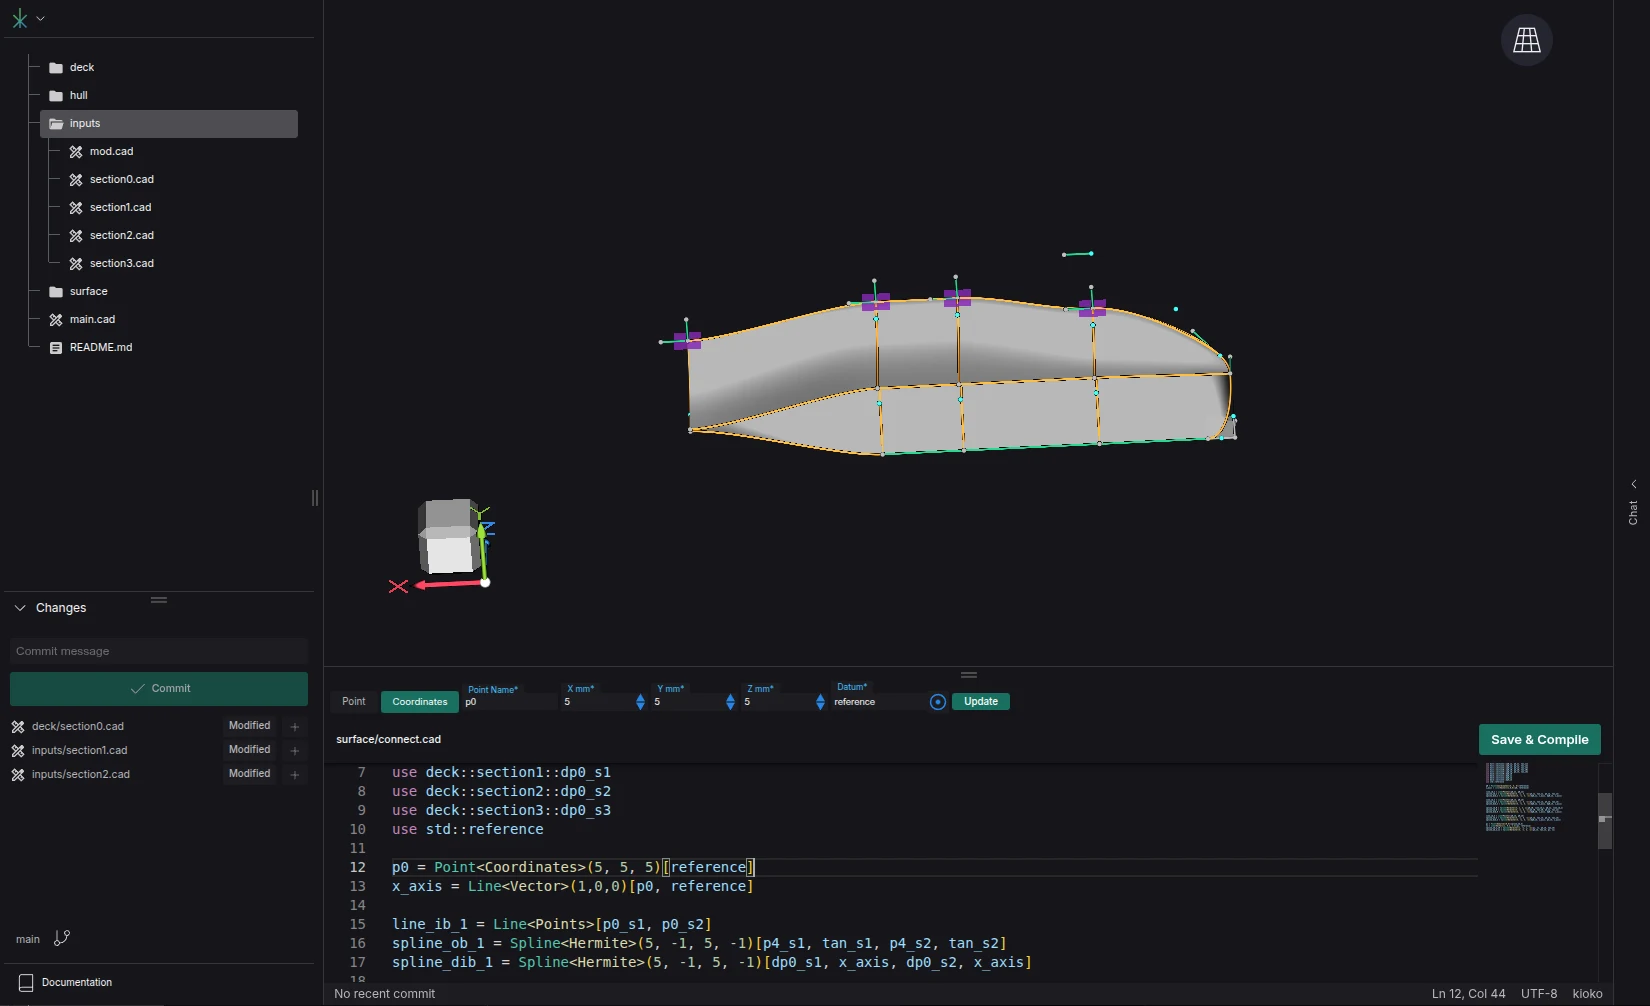Click the purple section marker at left end
This screenshot has height=1006, width=1650.
pos(687,341)
